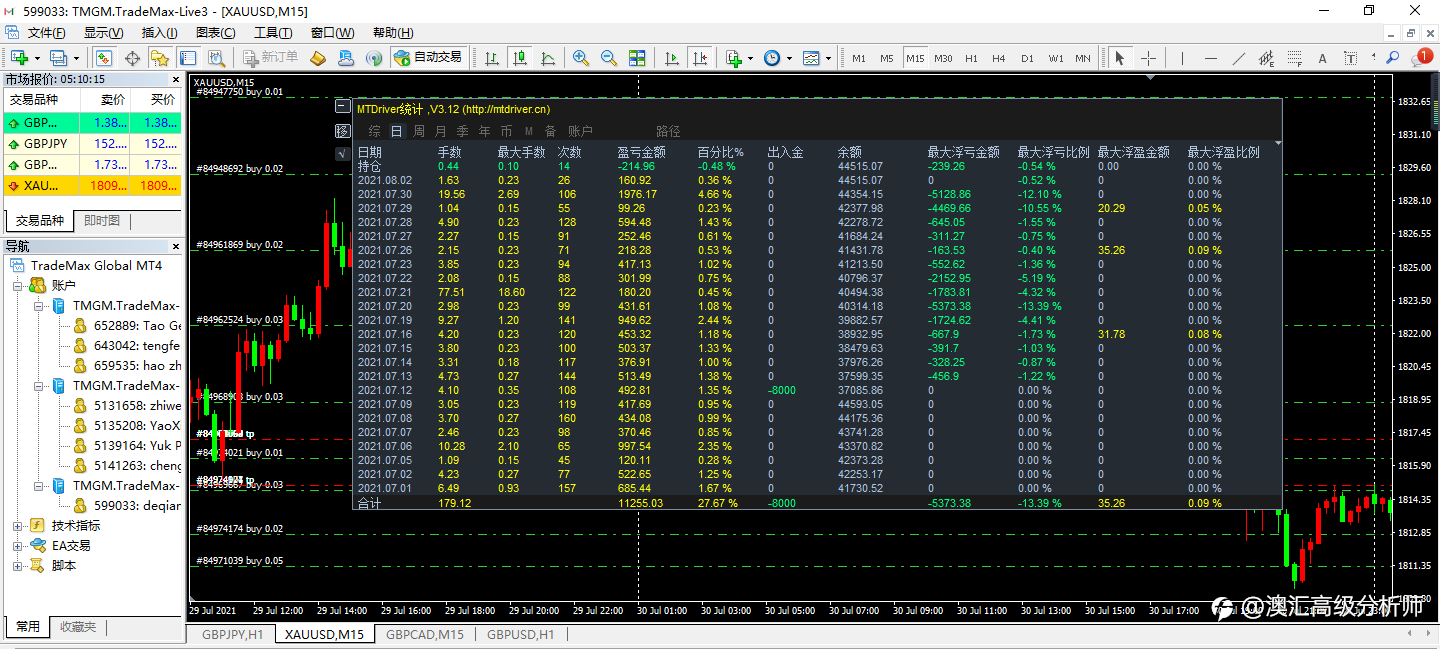This screenshot has height=649, width=1440.
Task: Toggle the Terminal panel icon
Action: 189,58
